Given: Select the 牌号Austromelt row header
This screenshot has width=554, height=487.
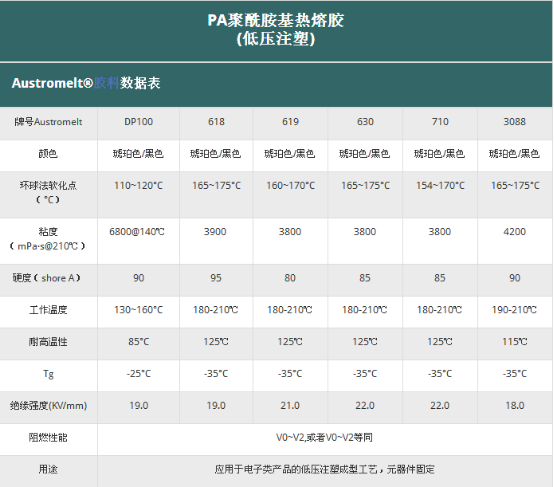Looking at the screenshot, I should point(48,122).
